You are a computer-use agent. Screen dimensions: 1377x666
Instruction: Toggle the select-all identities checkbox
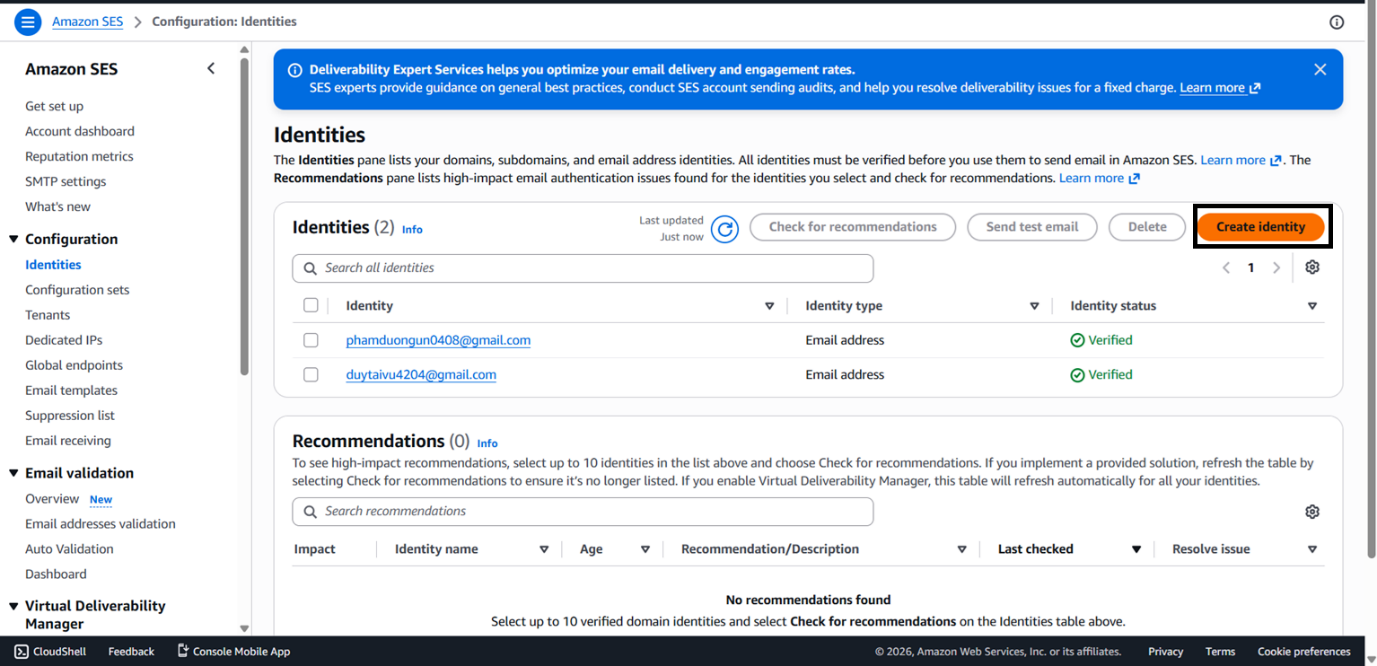point(311,305)
